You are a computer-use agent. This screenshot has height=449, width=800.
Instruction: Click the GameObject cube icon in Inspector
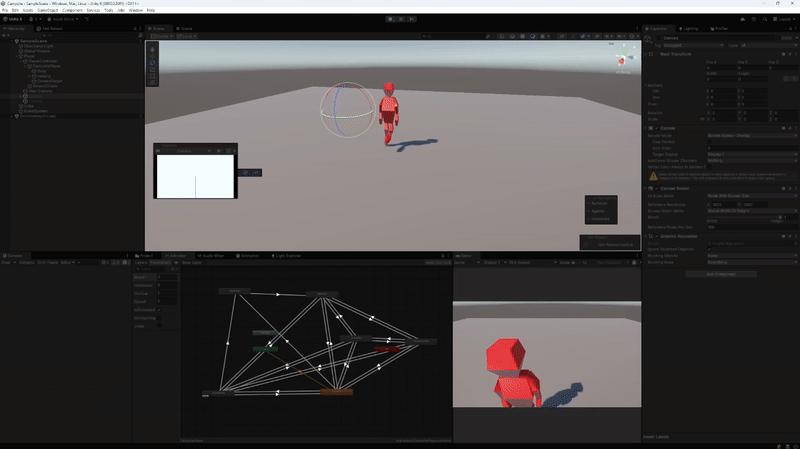pyautogui.click(x=648, y=40)
